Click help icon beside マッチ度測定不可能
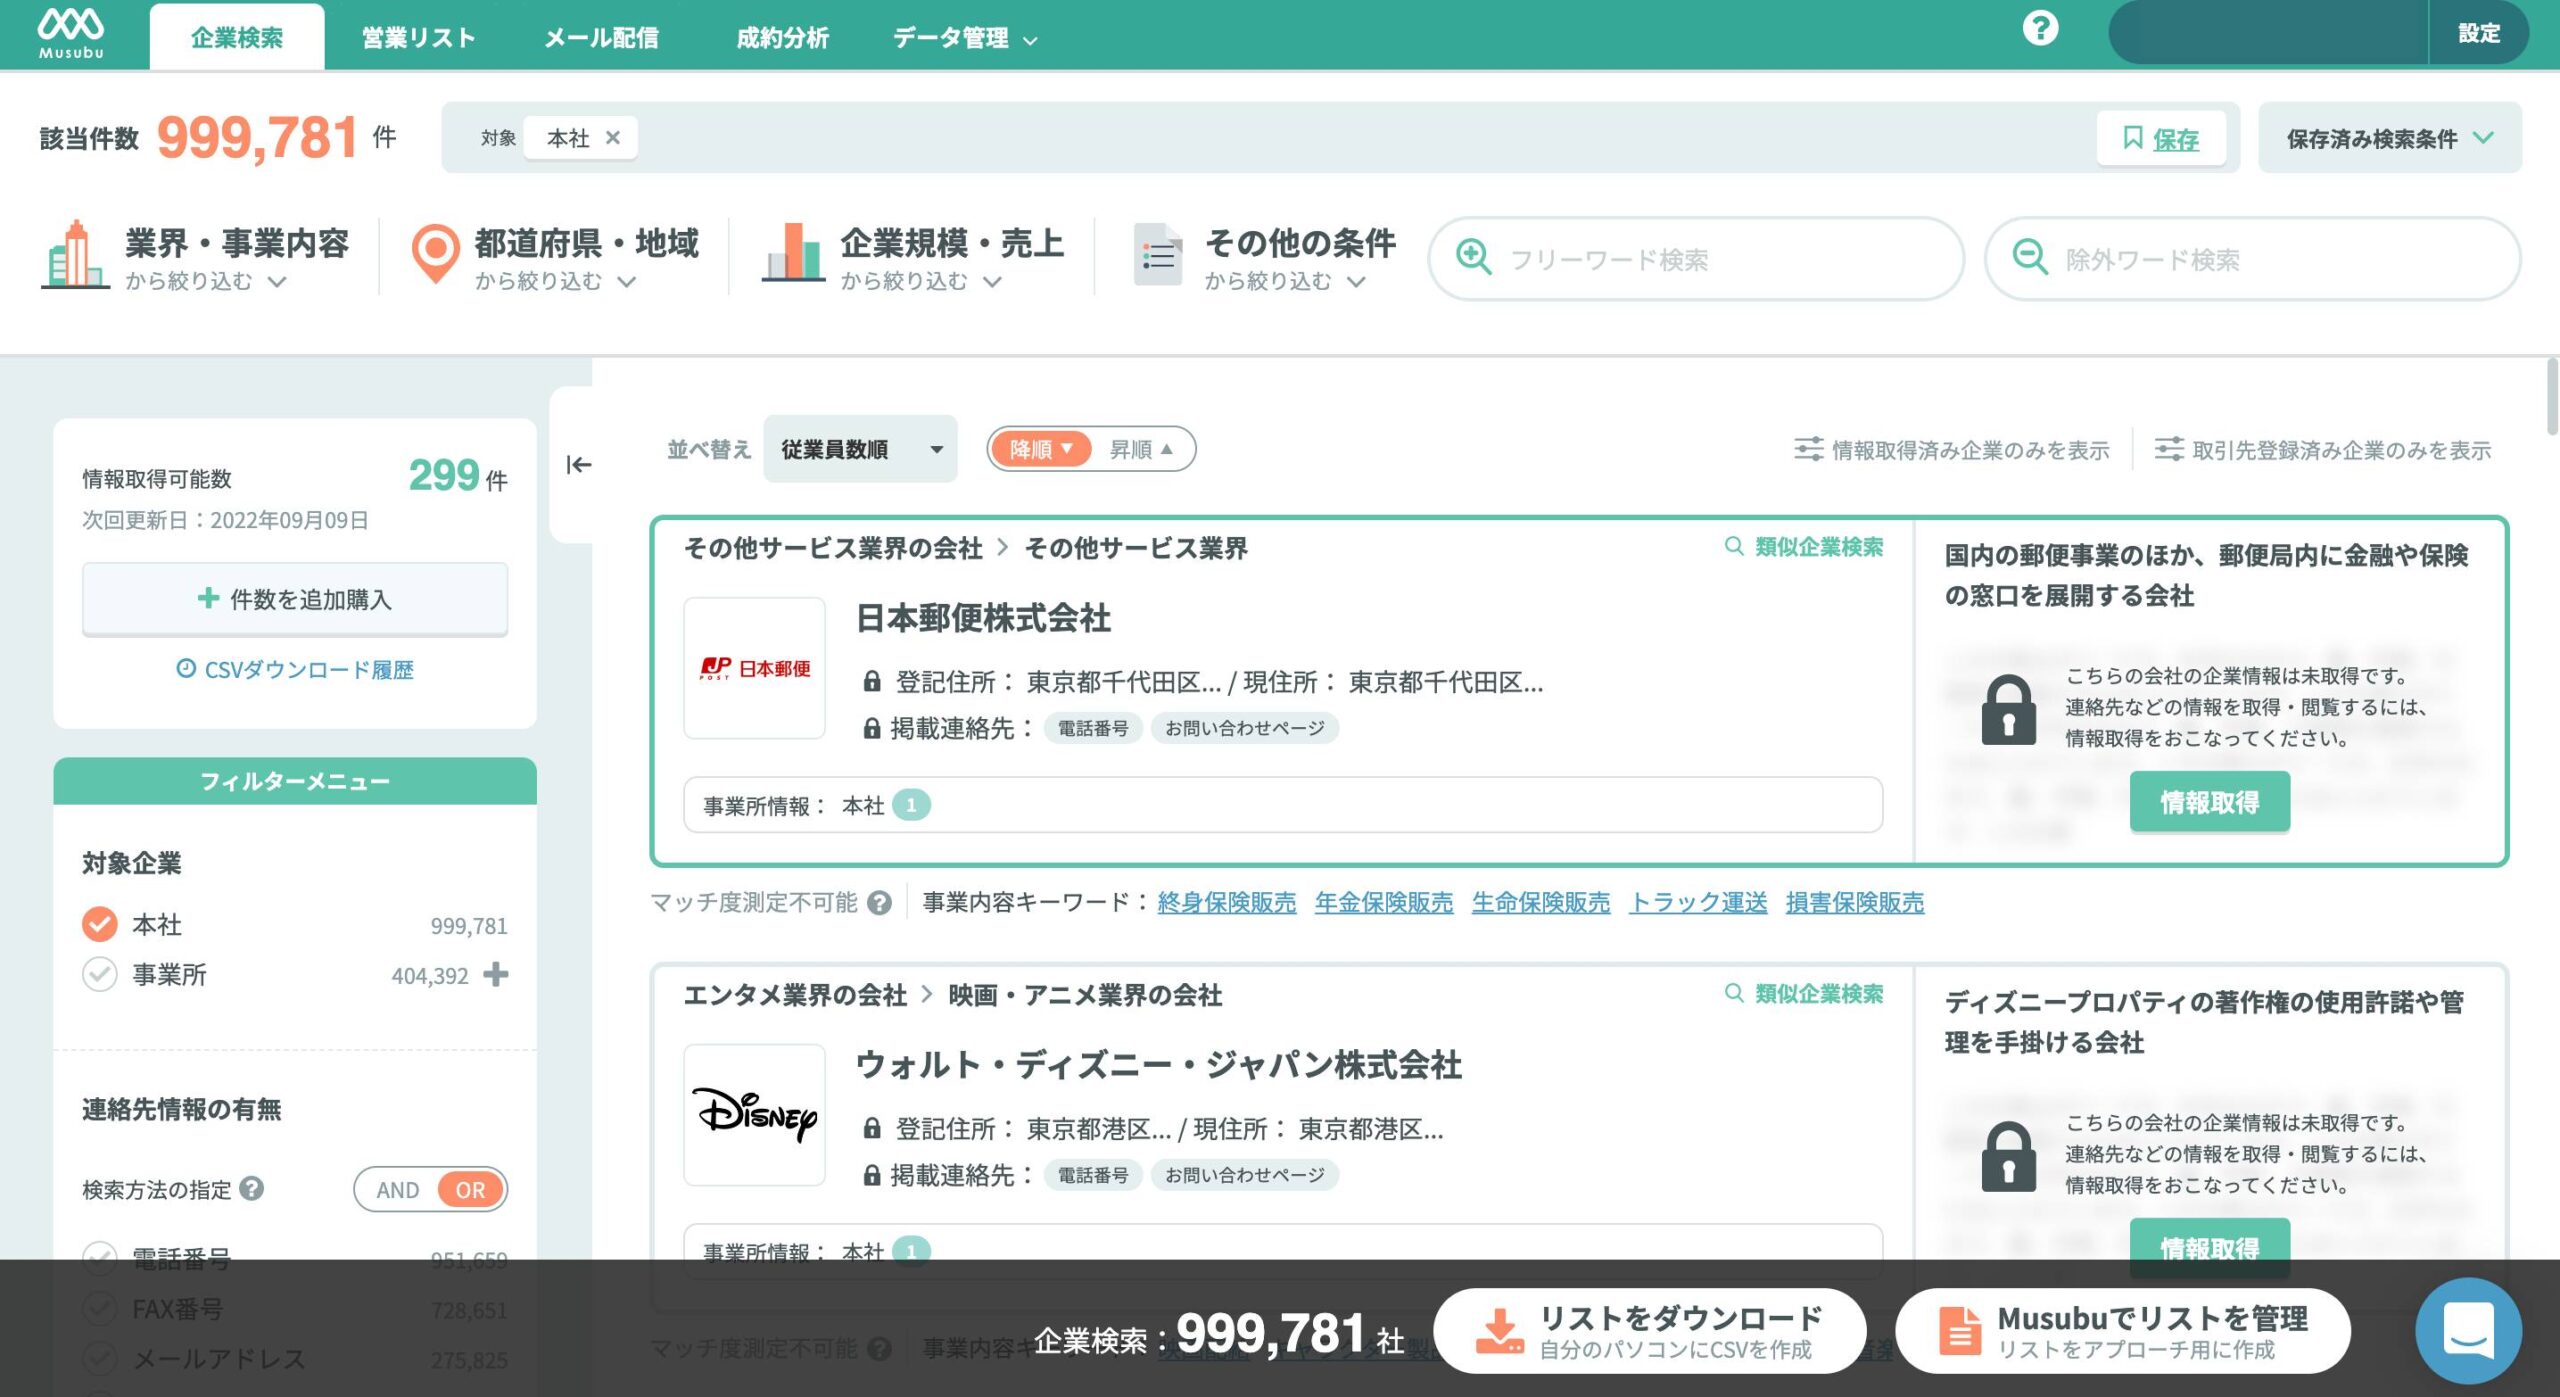The height and width of the screenshot is (1397, 2560). click(879, 903)
